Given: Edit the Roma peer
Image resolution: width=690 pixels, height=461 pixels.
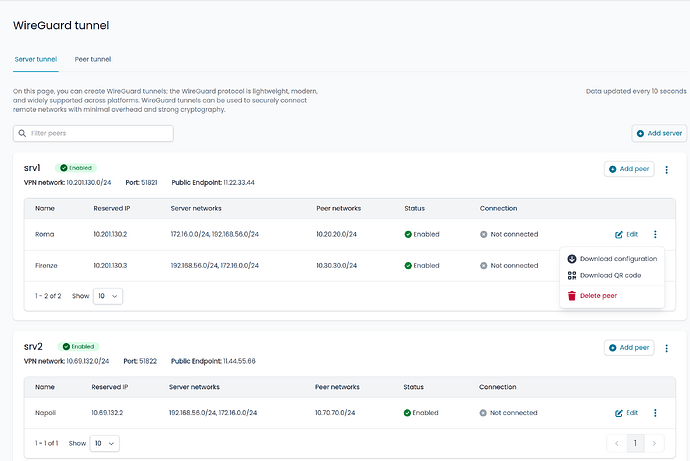Looking at the screenshot, I should pos(627,234).
